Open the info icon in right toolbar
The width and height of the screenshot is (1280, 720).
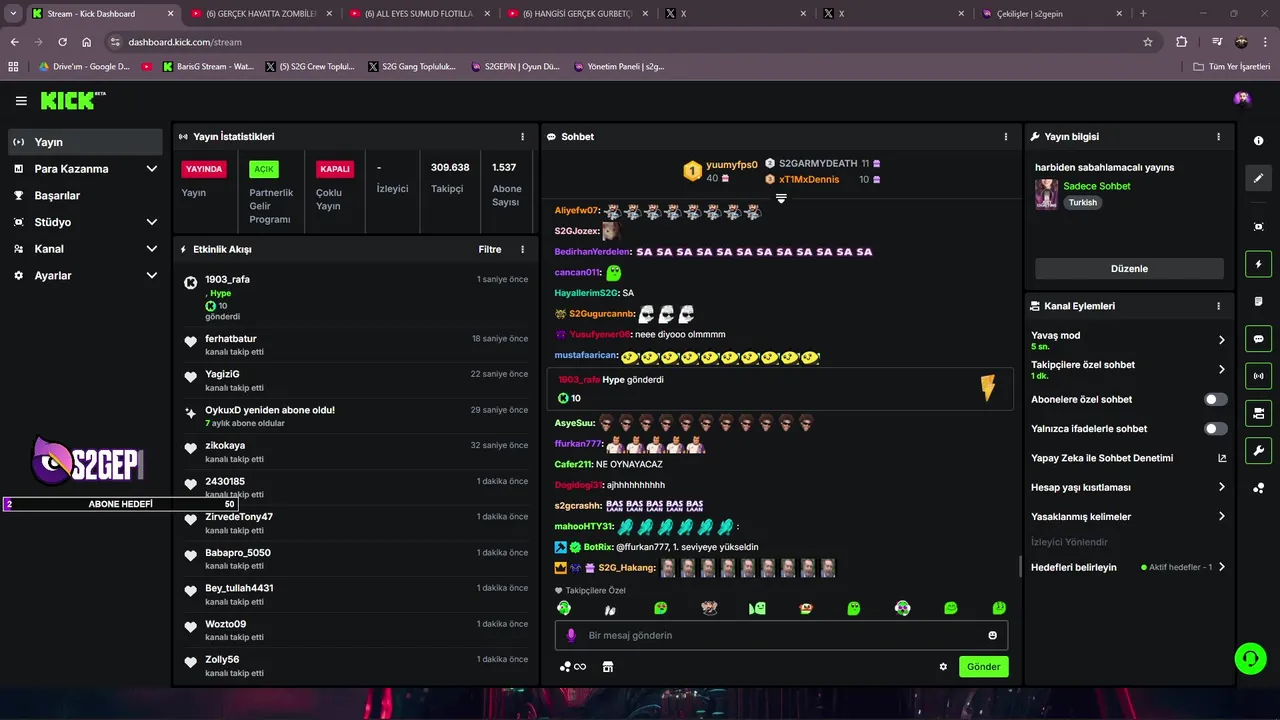point(1259,141)
